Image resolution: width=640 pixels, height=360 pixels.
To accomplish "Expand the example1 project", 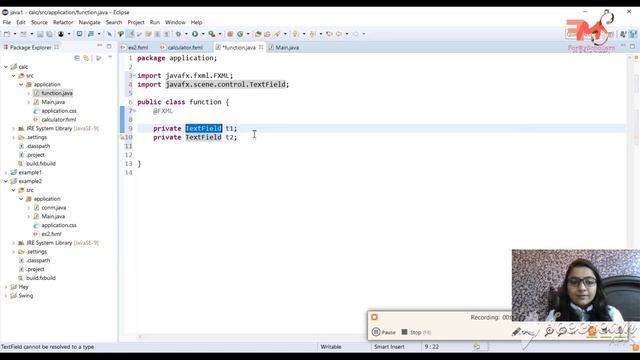I will (x=6, y=173).
